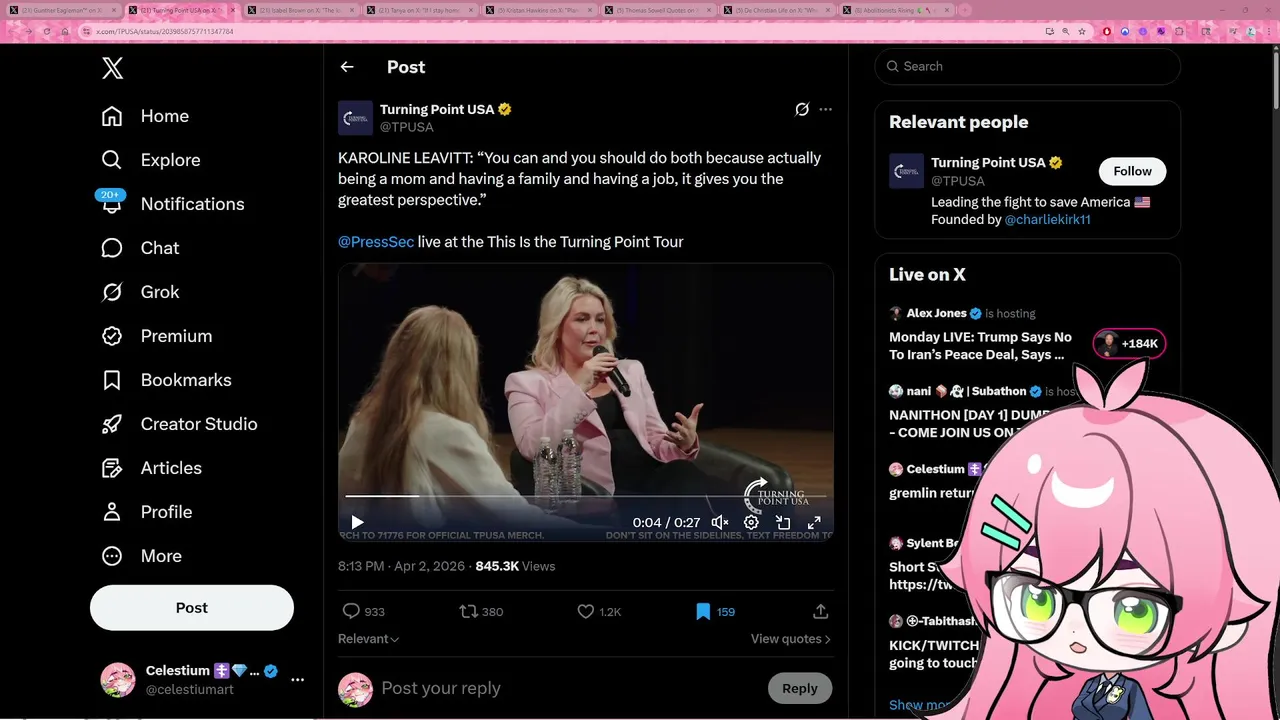Open Grok from the sidebar
The height and width of the screenshot is (720, 1280).
140,292
